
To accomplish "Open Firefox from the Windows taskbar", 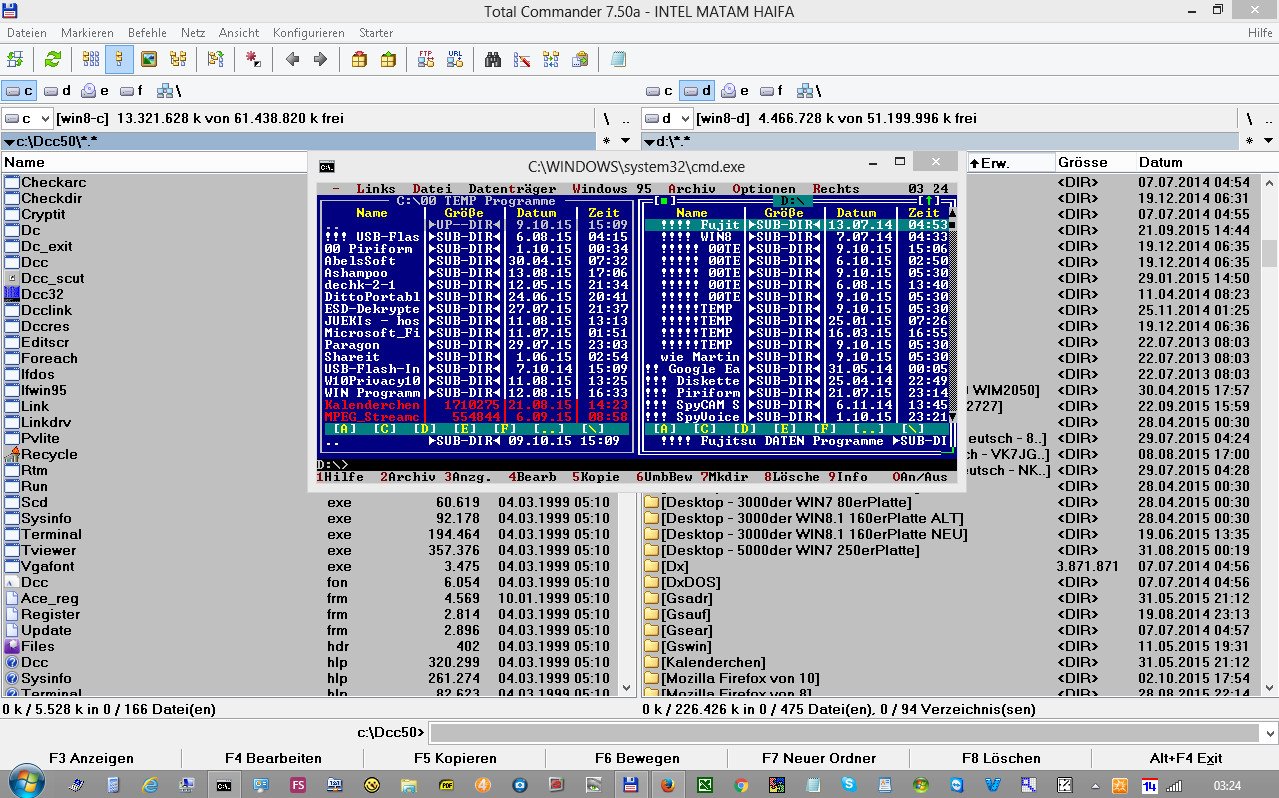I will [668, 785].
